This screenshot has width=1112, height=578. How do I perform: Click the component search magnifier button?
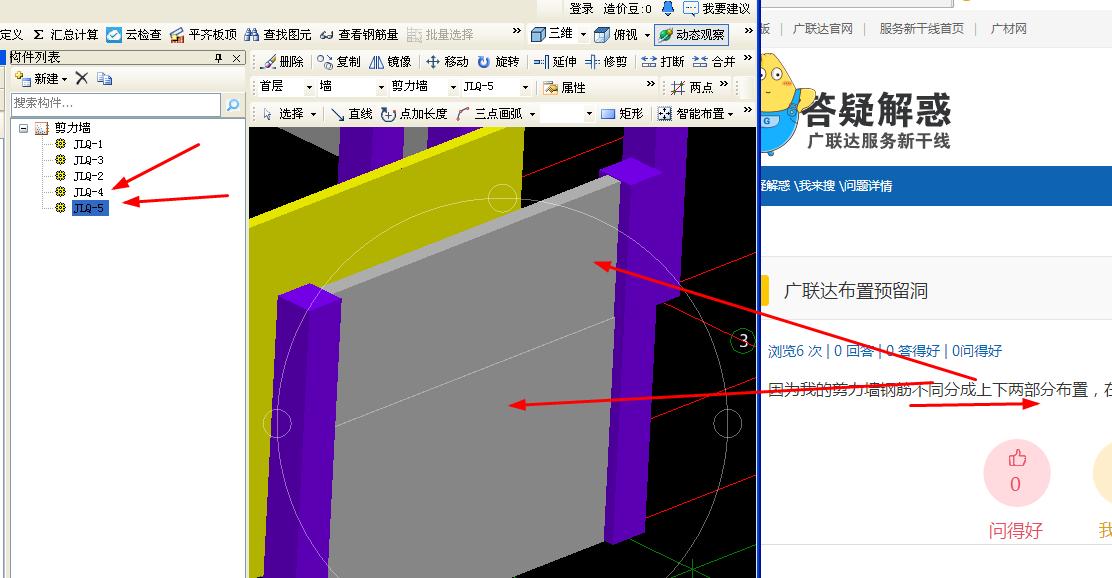pos(232,105)
